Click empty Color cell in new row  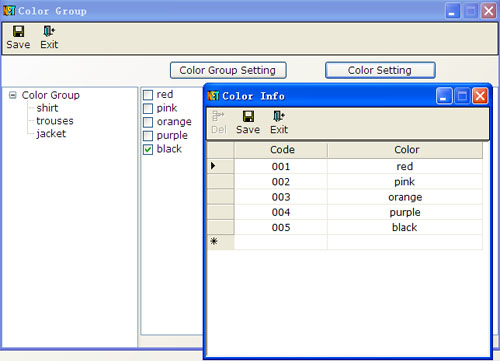click(x=405, y=242)
